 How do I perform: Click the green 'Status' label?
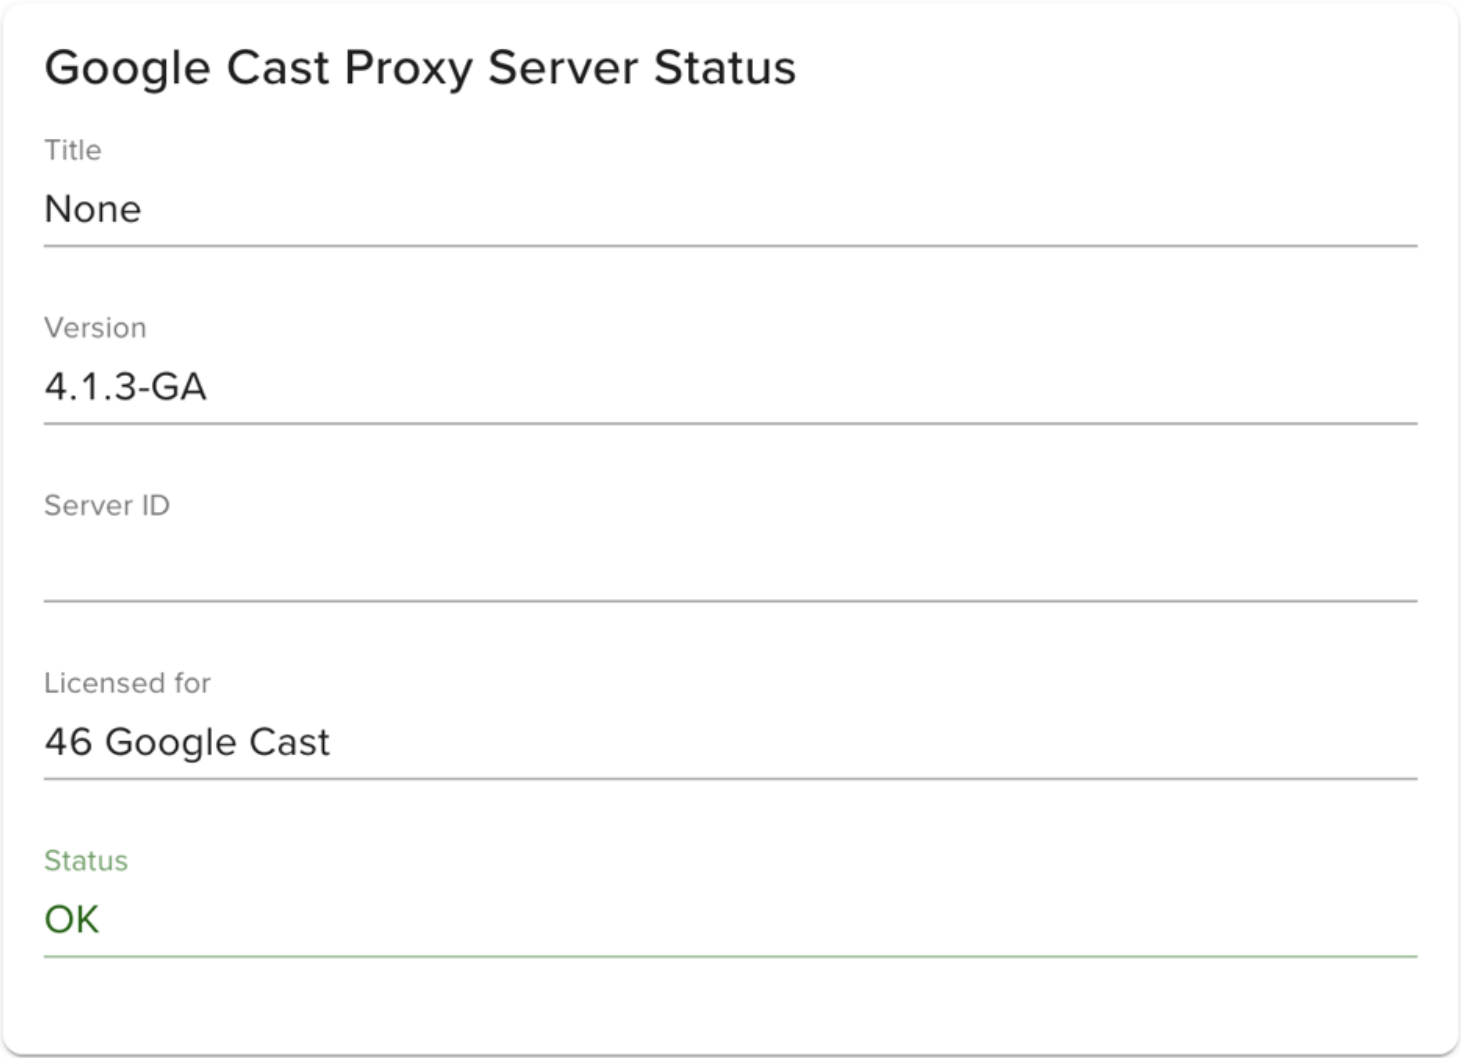point(85,861)
